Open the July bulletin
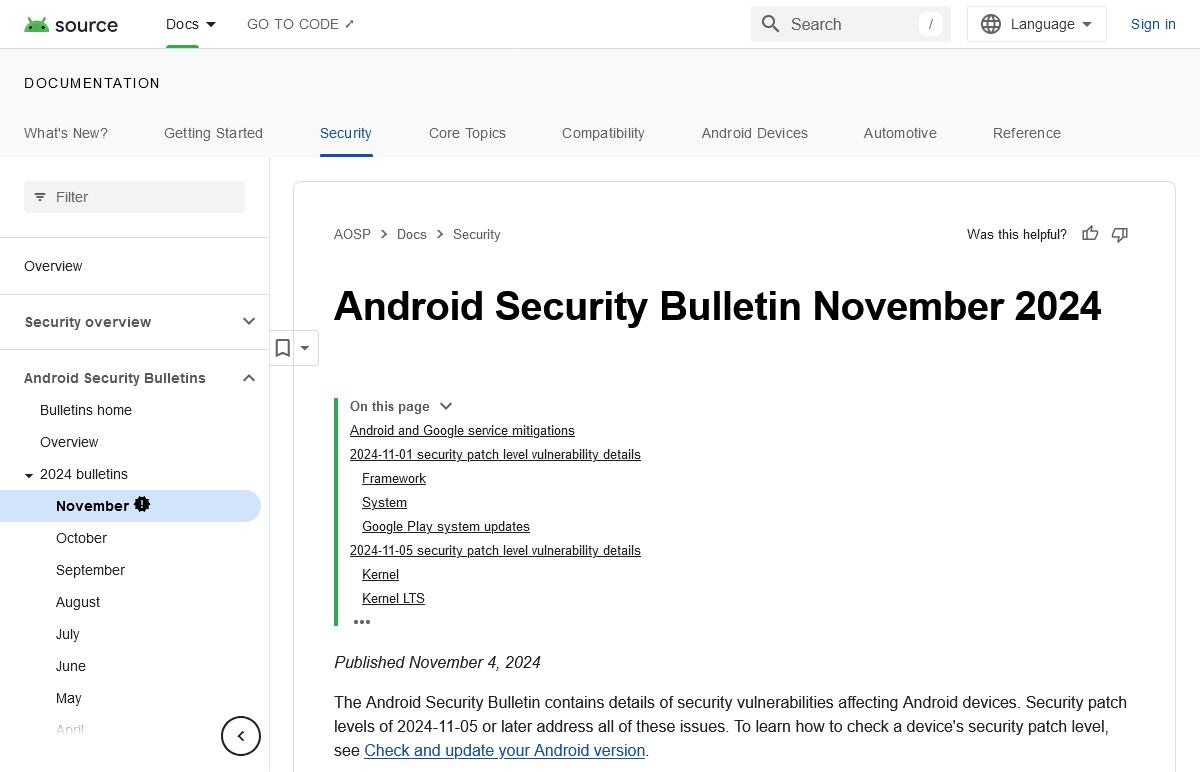Image resolution: width=1200 pixels, height=772 pixels. click(68, 634)
